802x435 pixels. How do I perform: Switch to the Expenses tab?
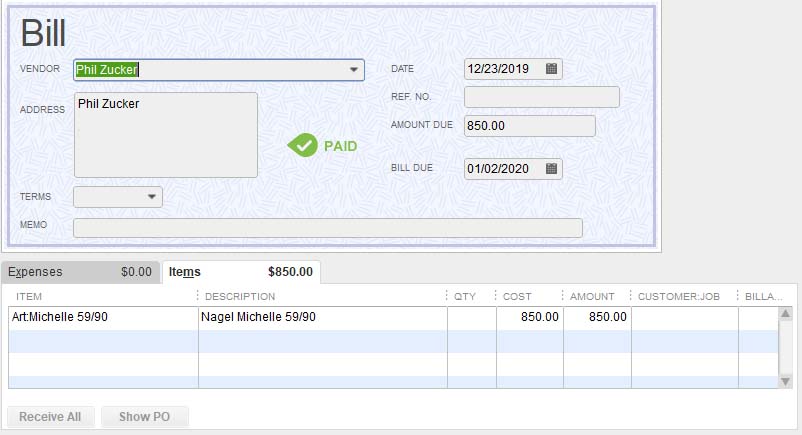pyautogui.click(x=80, y=272)
